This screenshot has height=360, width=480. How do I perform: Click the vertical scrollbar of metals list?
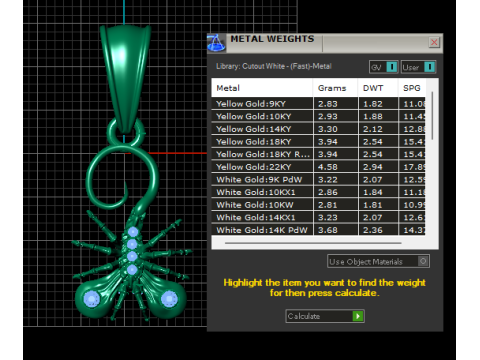pos(432,116)
